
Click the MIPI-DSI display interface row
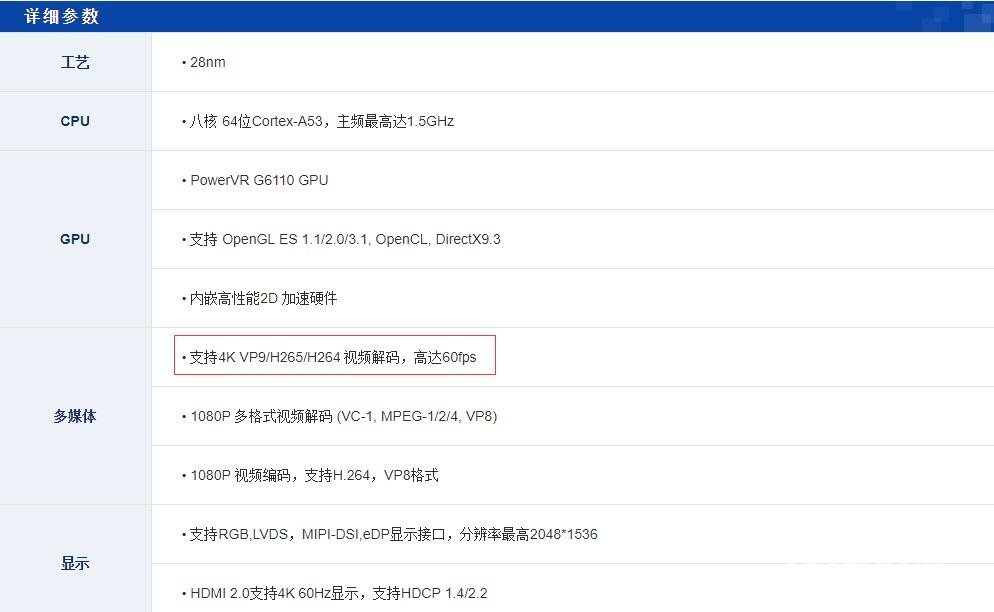[x=390, y=534]
